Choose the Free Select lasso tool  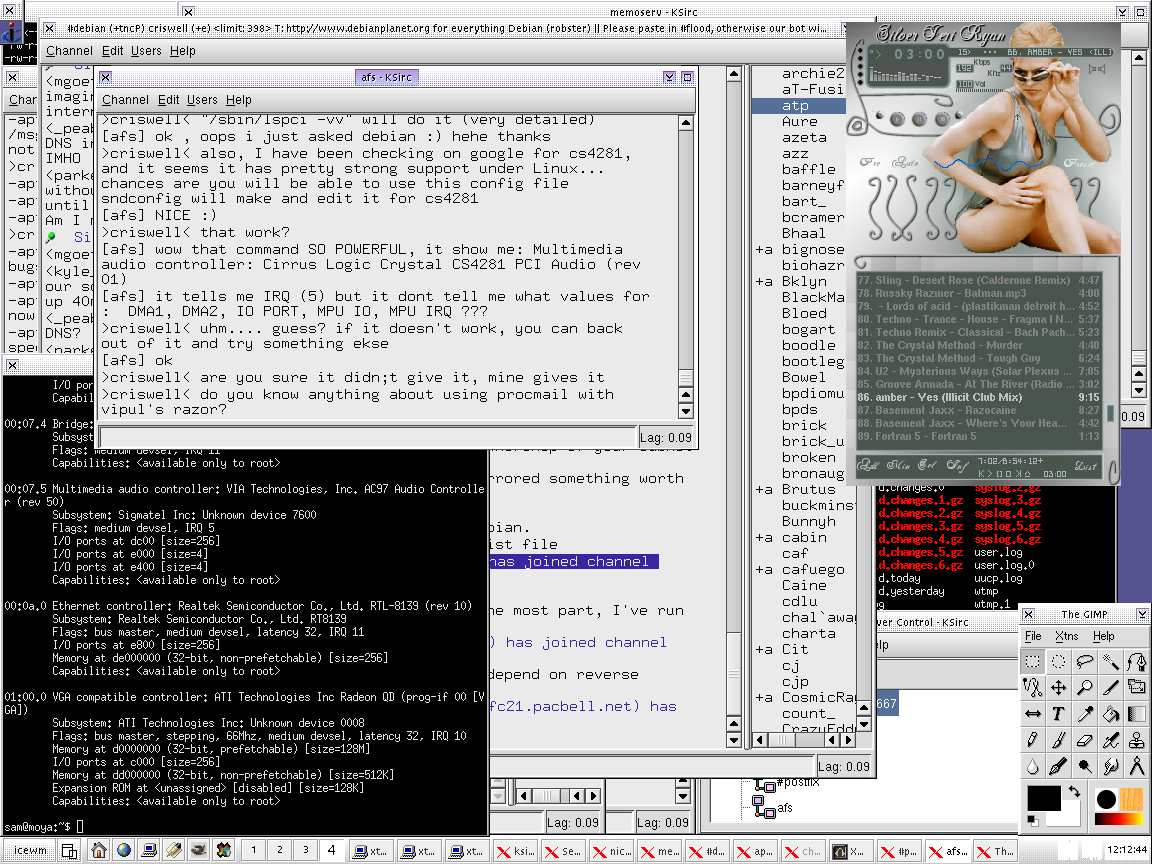(x=1084, y=661)
